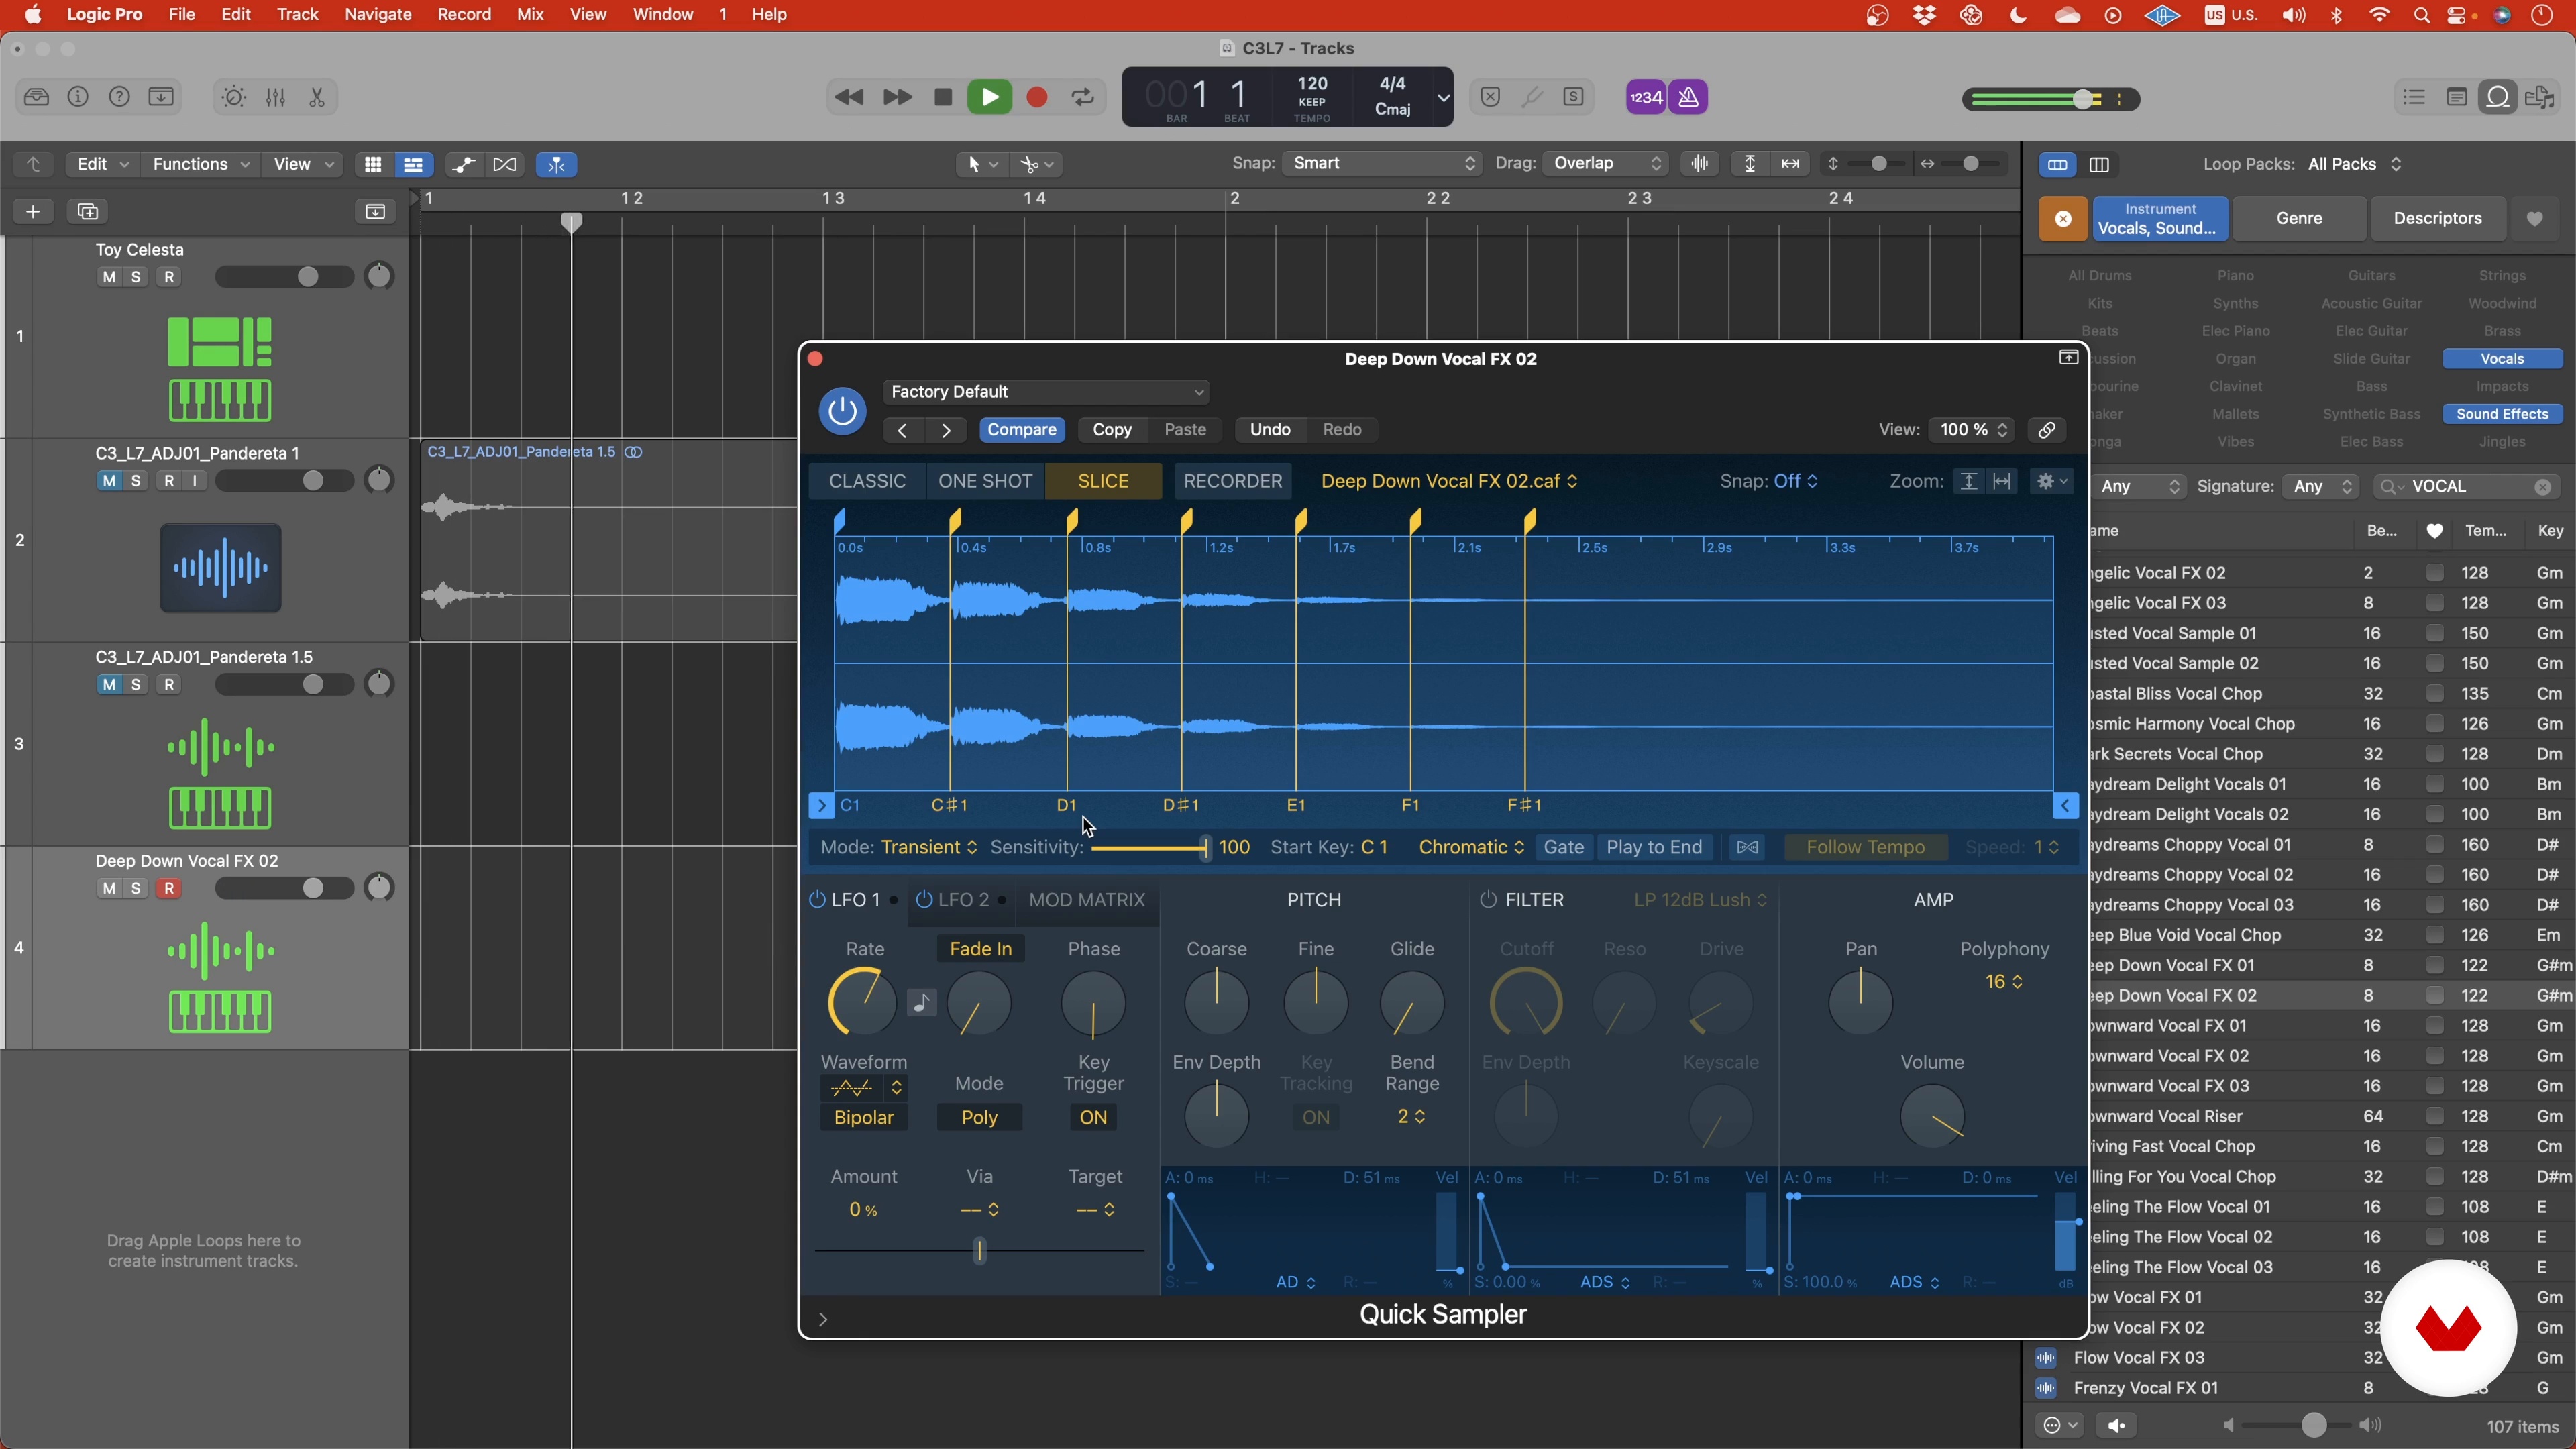Click the Copy button
This screenshot has width=2576, height=1449.
[x=1112, y=430]
